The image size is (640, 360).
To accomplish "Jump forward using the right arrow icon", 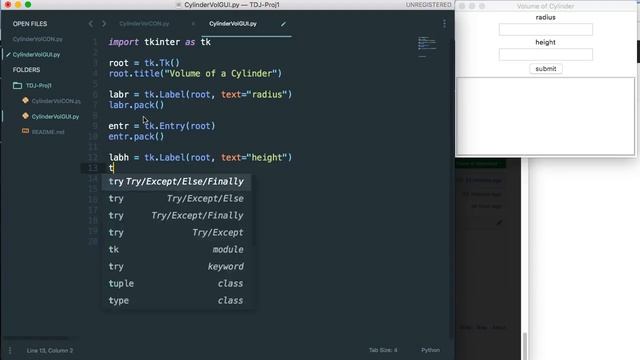I will [104, 24].
